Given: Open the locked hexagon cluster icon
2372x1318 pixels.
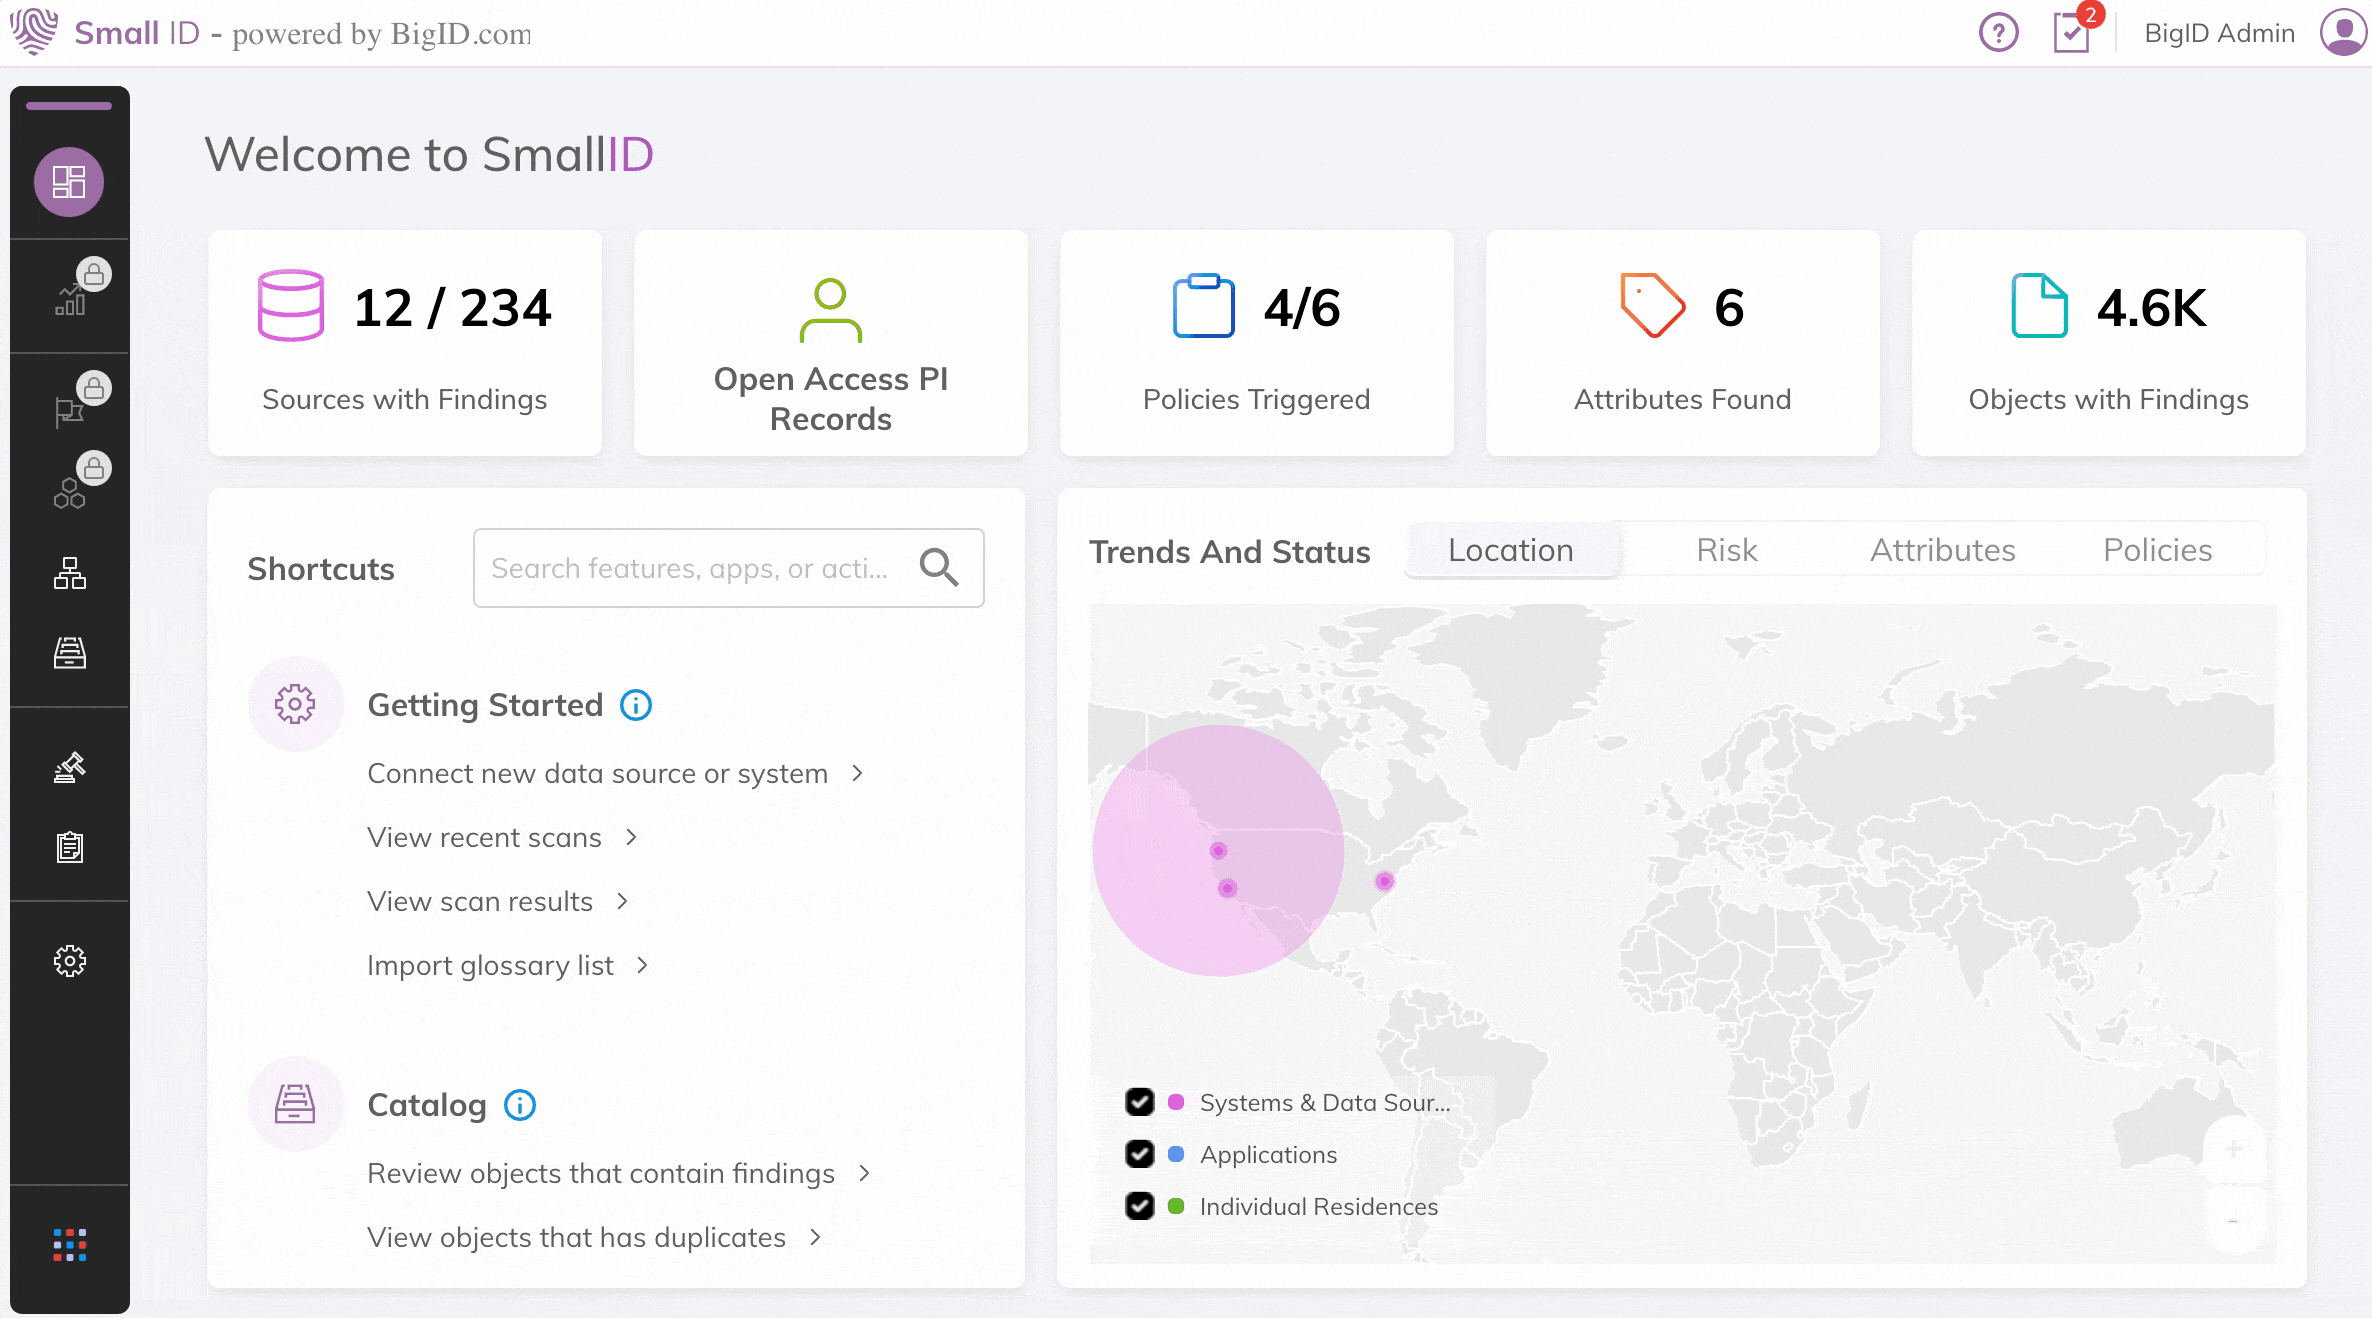Looking at the screenshot, I should [x=69, y=493].
